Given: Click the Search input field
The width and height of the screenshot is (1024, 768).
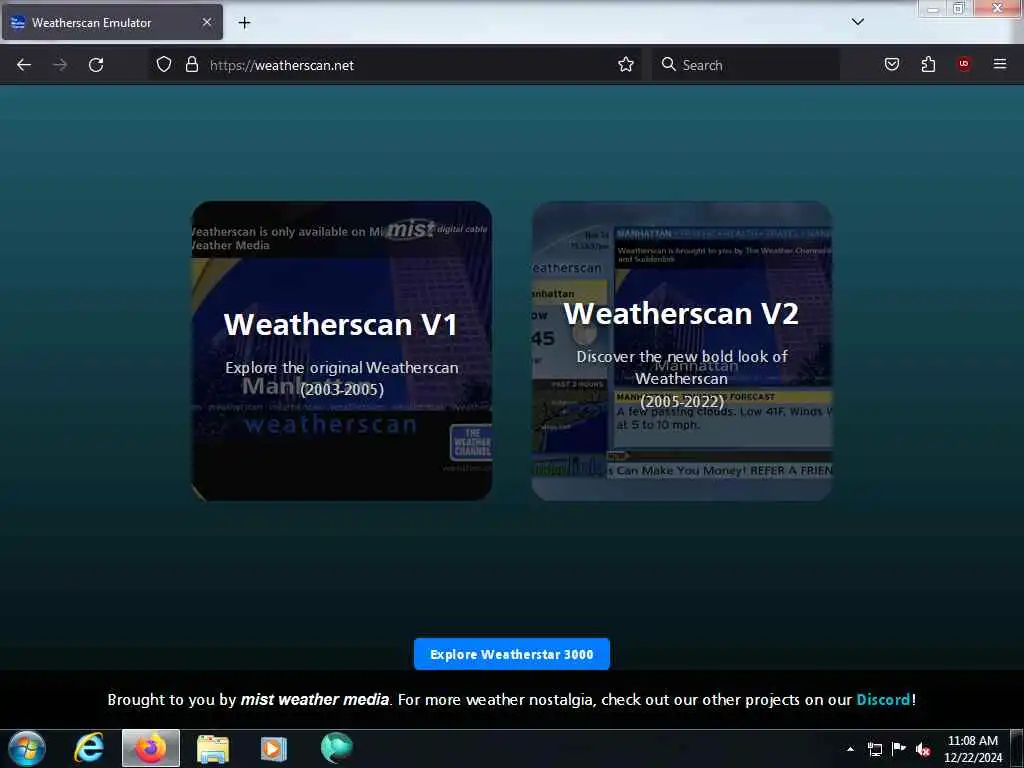Looking at the screenshot, I should pos(745,65).
